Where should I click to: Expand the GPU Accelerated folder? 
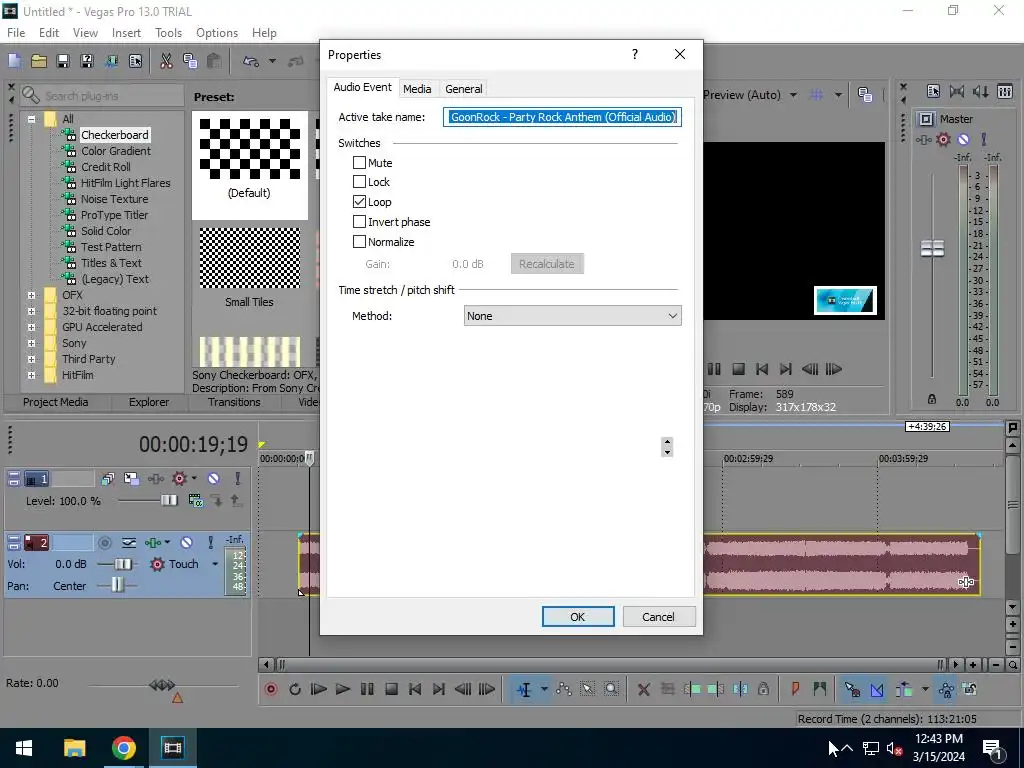coord(31,327)
